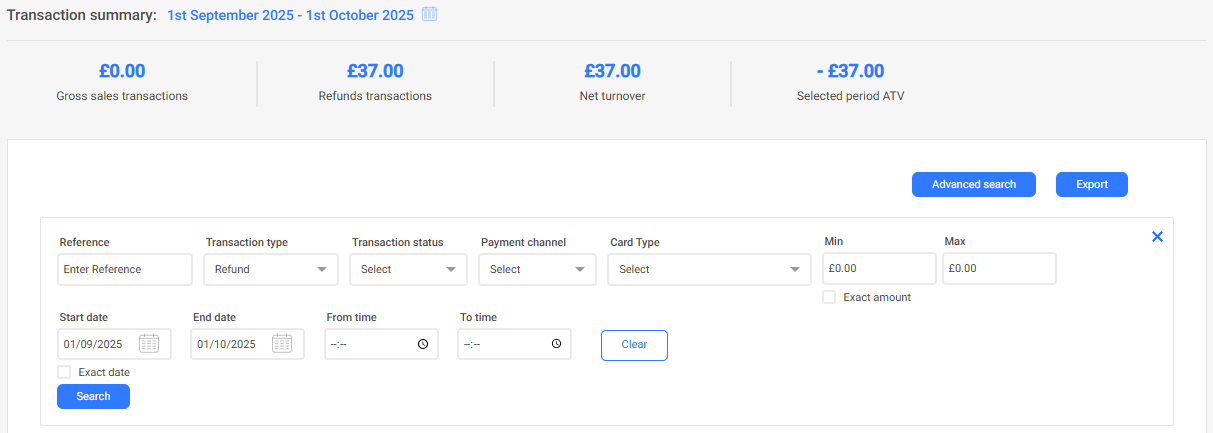Enable the Exact amount checkbox
This screenshot has height=433, width=1213.
[x=829, y=297]
